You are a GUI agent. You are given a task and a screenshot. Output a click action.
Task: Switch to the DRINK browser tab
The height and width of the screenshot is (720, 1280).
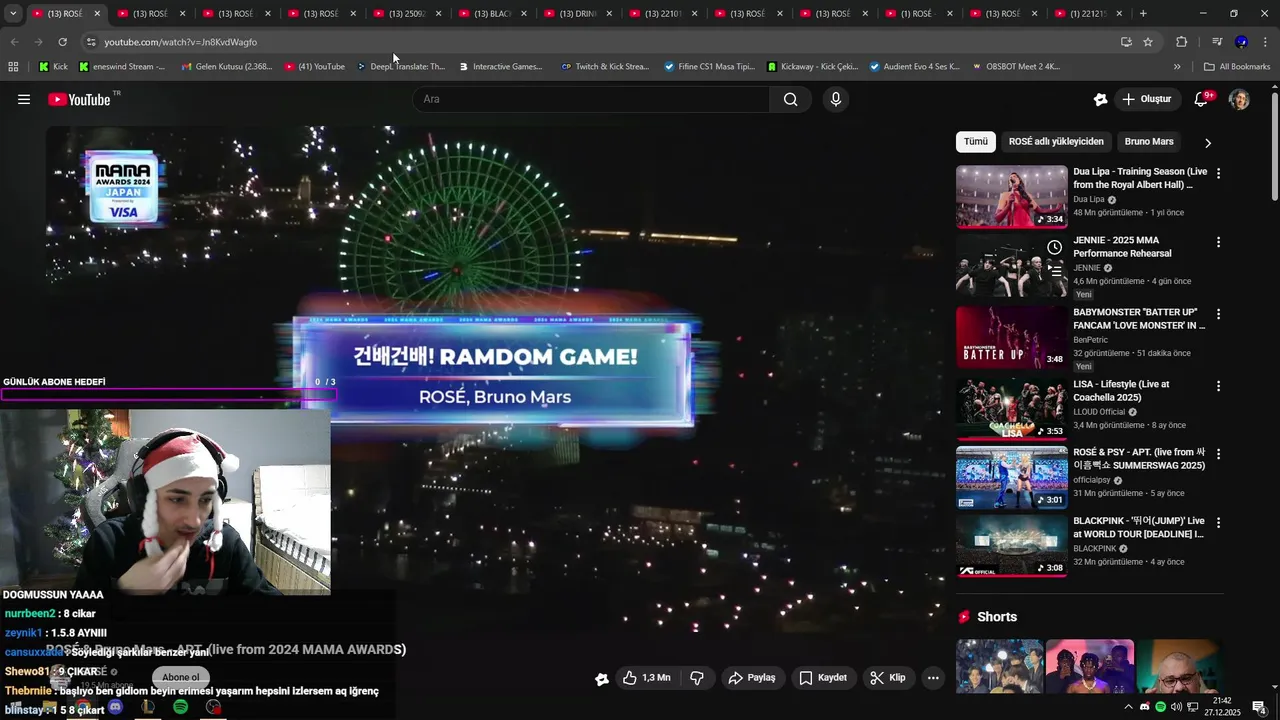click(579, 14)
